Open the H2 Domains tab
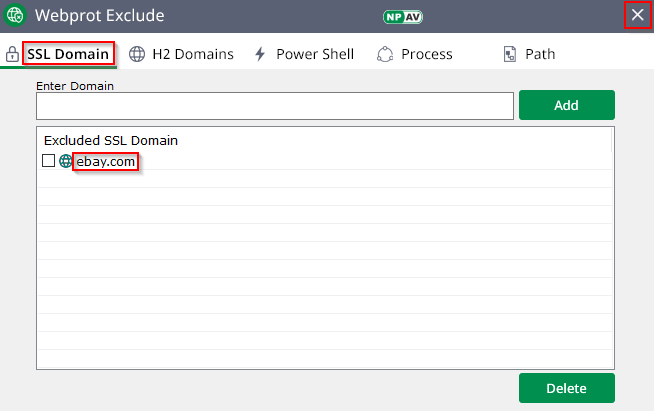 [x=192, y=54]
